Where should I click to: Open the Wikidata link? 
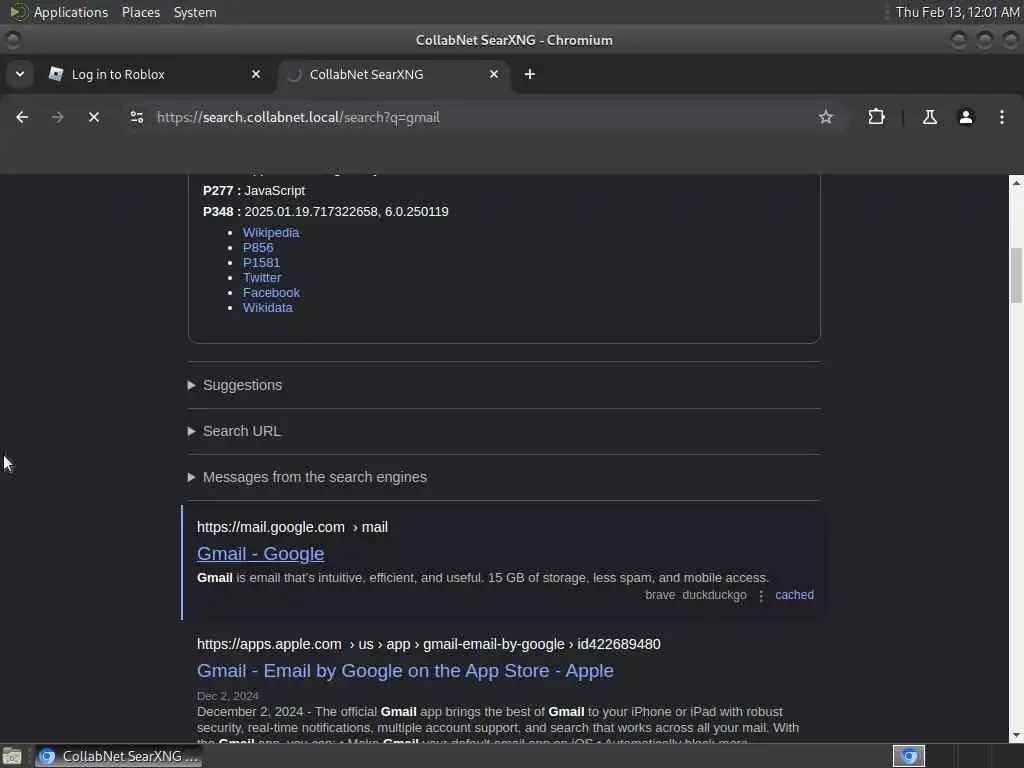tap(268, 308)
